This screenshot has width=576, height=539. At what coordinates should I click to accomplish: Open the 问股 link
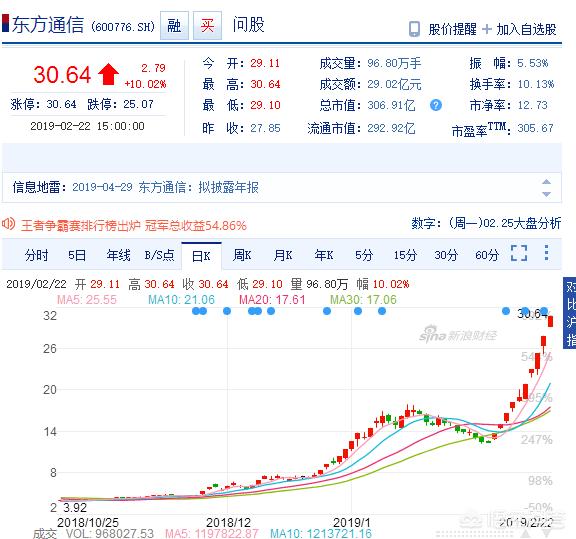pyautogui.click(x=249, y=25)
